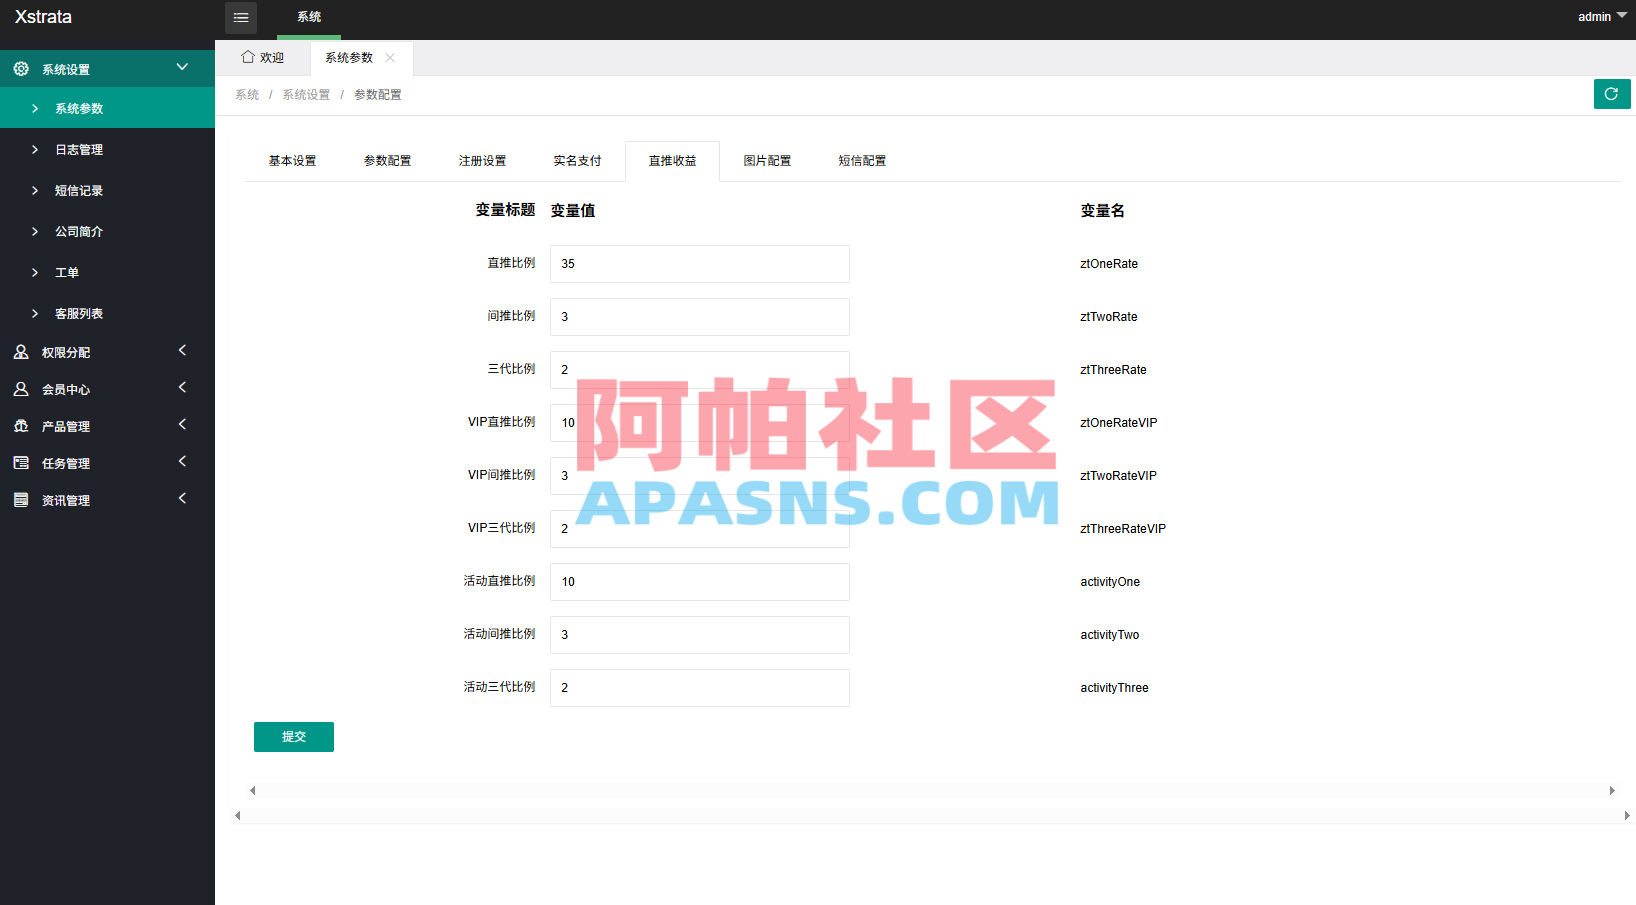Click the 间推比例 input field
This screenshot has width=1636, height=905.
700,317
